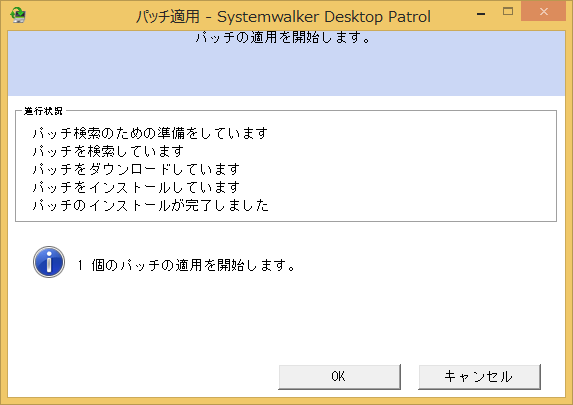This screenshot has height=405, width=573.
Task: Click empty white space above the OK button
Action: 339,329
